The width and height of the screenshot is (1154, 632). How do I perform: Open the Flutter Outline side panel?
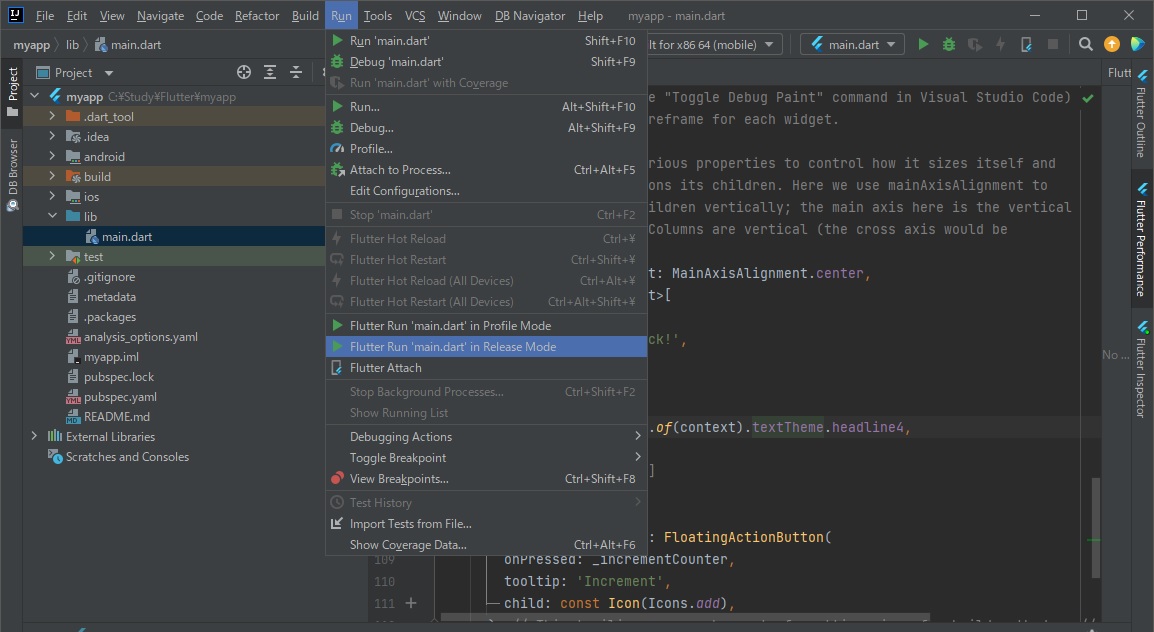coord(1141,113)
